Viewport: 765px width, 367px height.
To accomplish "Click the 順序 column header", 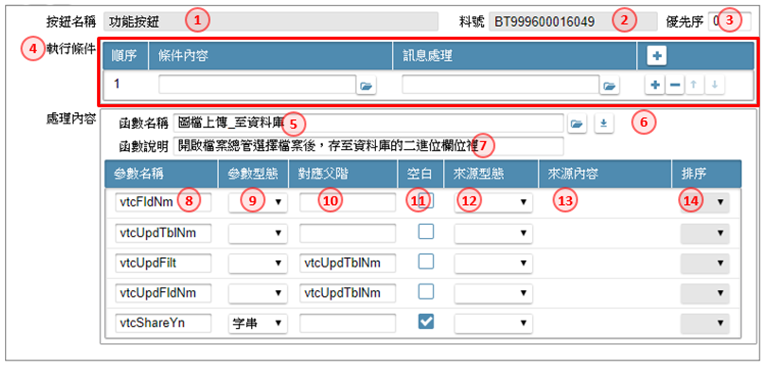I will click(125, 56).
